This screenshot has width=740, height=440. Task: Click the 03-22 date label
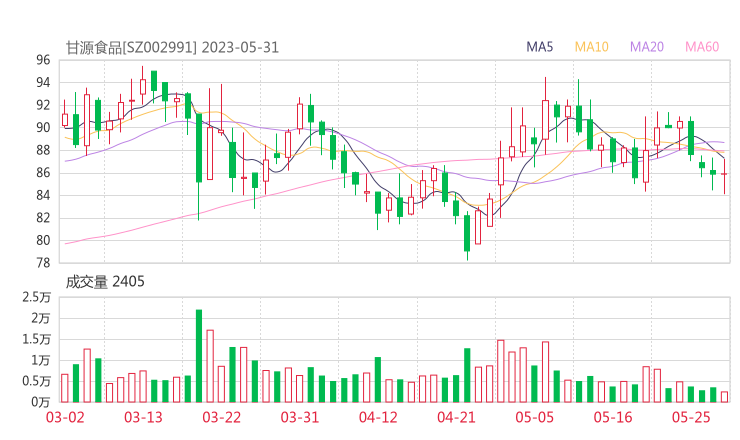pyautogui.click(x=222, y=417)
